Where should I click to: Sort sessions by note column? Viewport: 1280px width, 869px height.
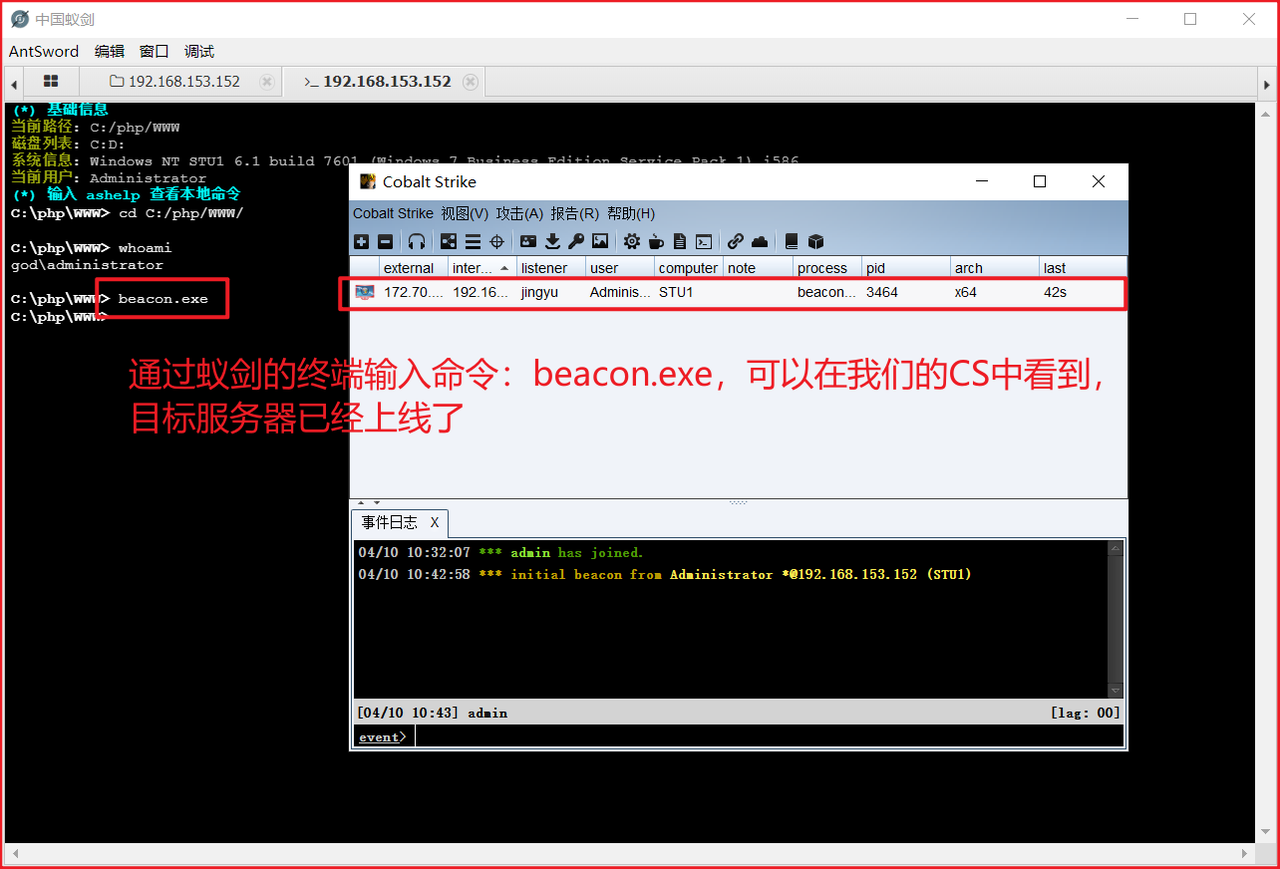(758, 268)
